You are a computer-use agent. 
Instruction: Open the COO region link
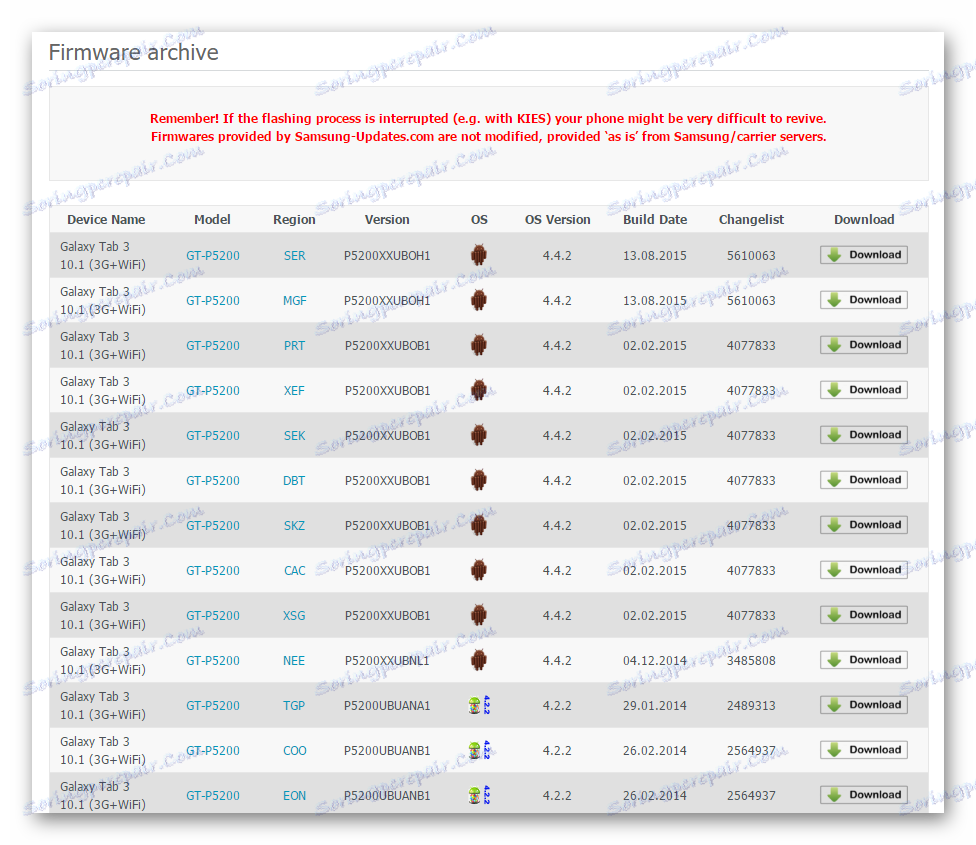pyautogui.click(x=294, y=750)
